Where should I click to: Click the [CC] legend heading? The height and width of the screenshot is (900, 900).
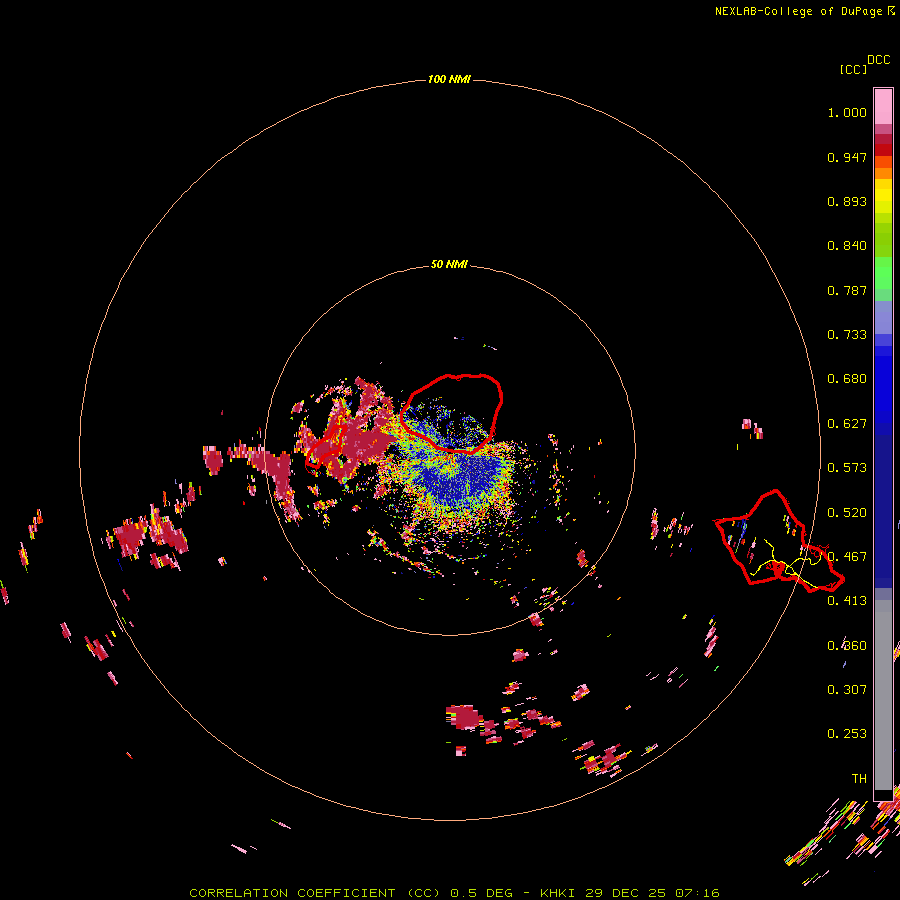point(853,69)
